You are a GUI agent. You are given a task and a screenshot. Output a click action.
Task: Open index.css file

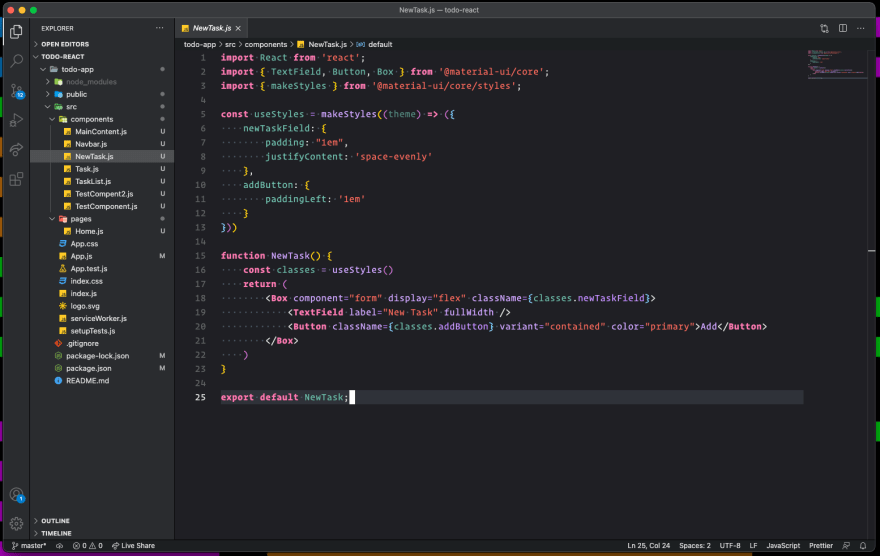tap(102, 281)
